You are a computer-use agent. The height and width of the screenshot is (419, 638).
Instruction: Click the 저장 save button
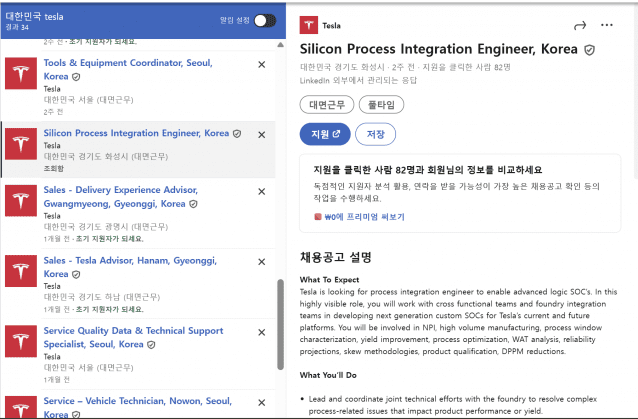pos(375,134)
